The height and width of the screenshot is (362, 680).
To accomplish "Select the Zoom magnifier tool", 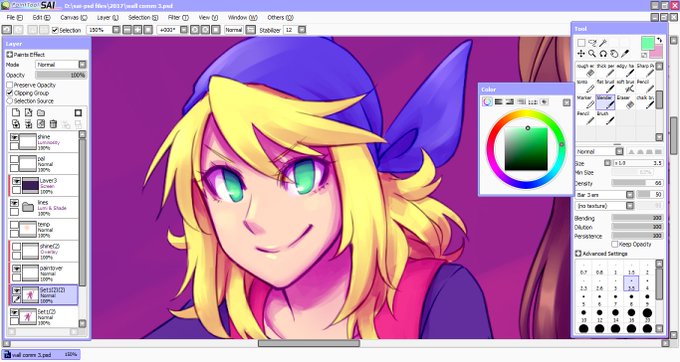I will [x=592, y=54].
